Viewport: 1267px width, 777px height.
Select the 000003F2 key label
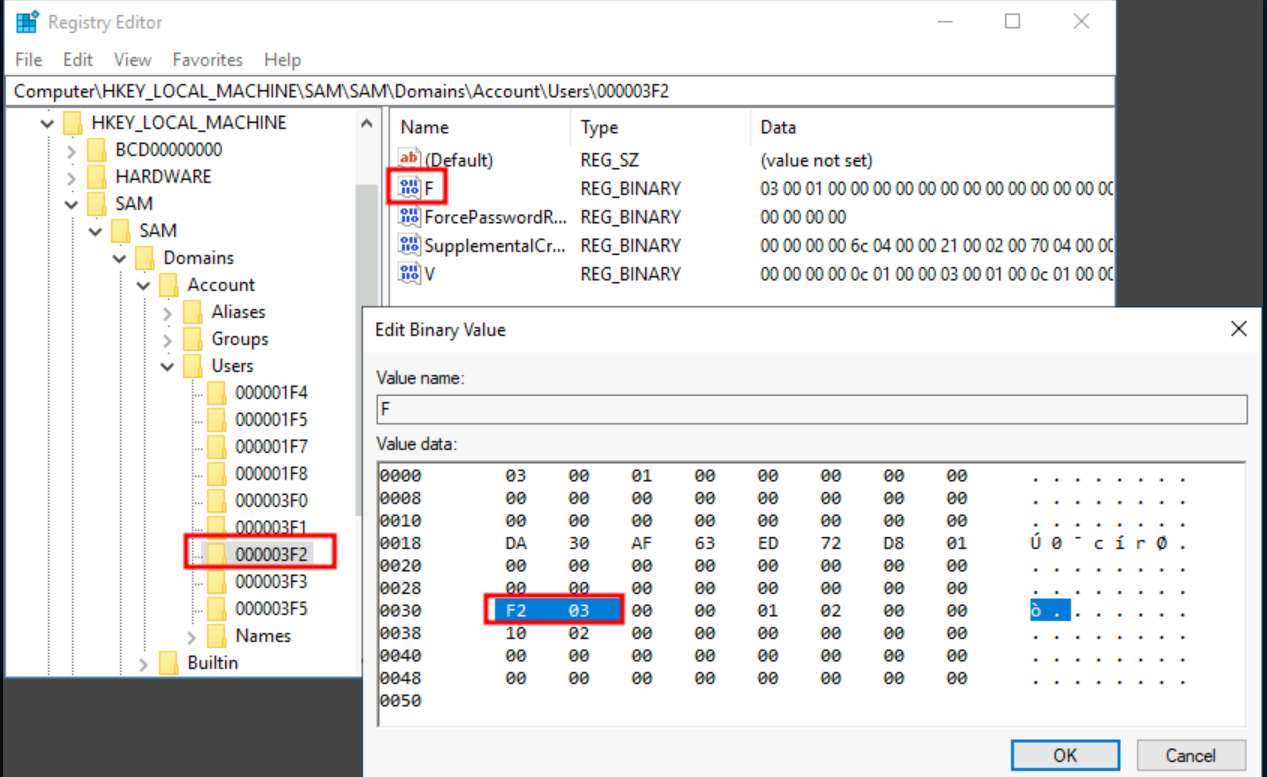271,554
